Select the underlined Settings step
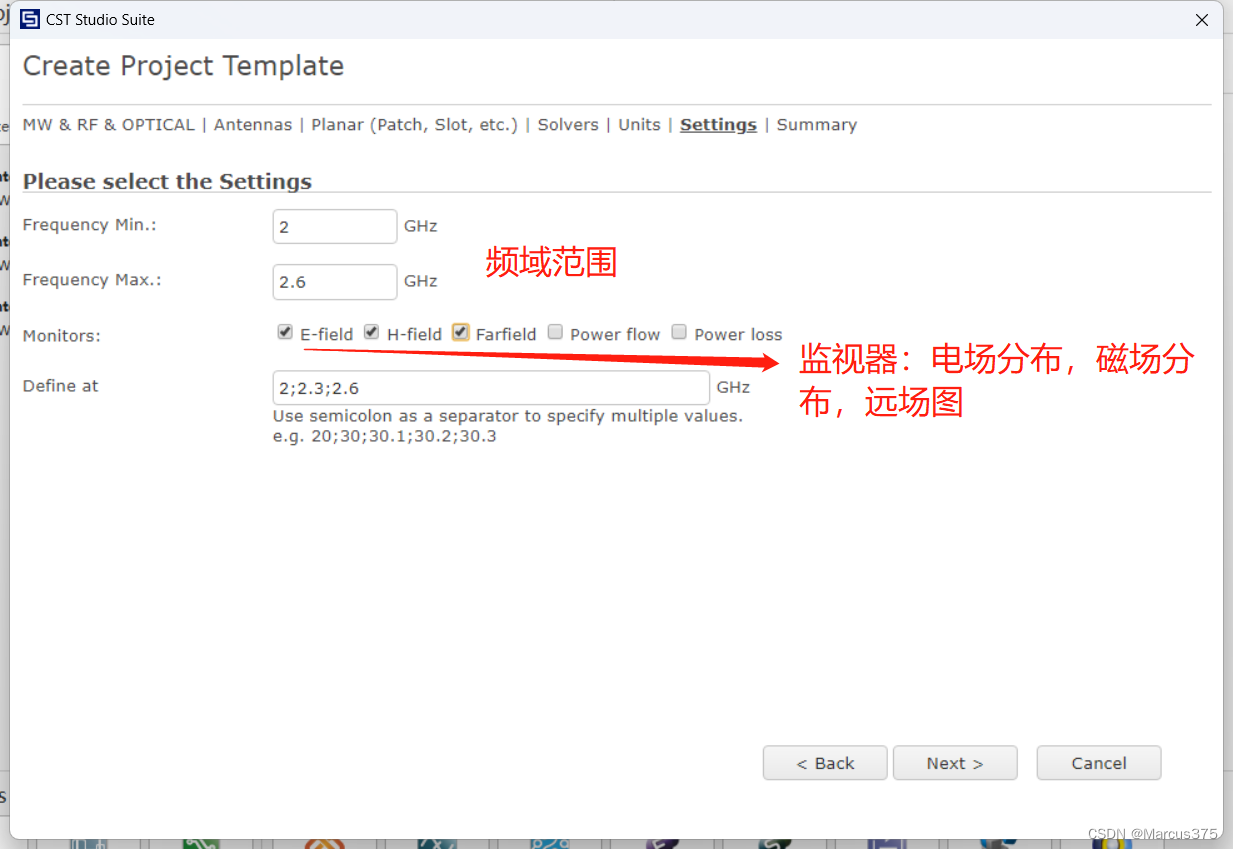This screenshot has height=849, width=1233. coord(718,124)
